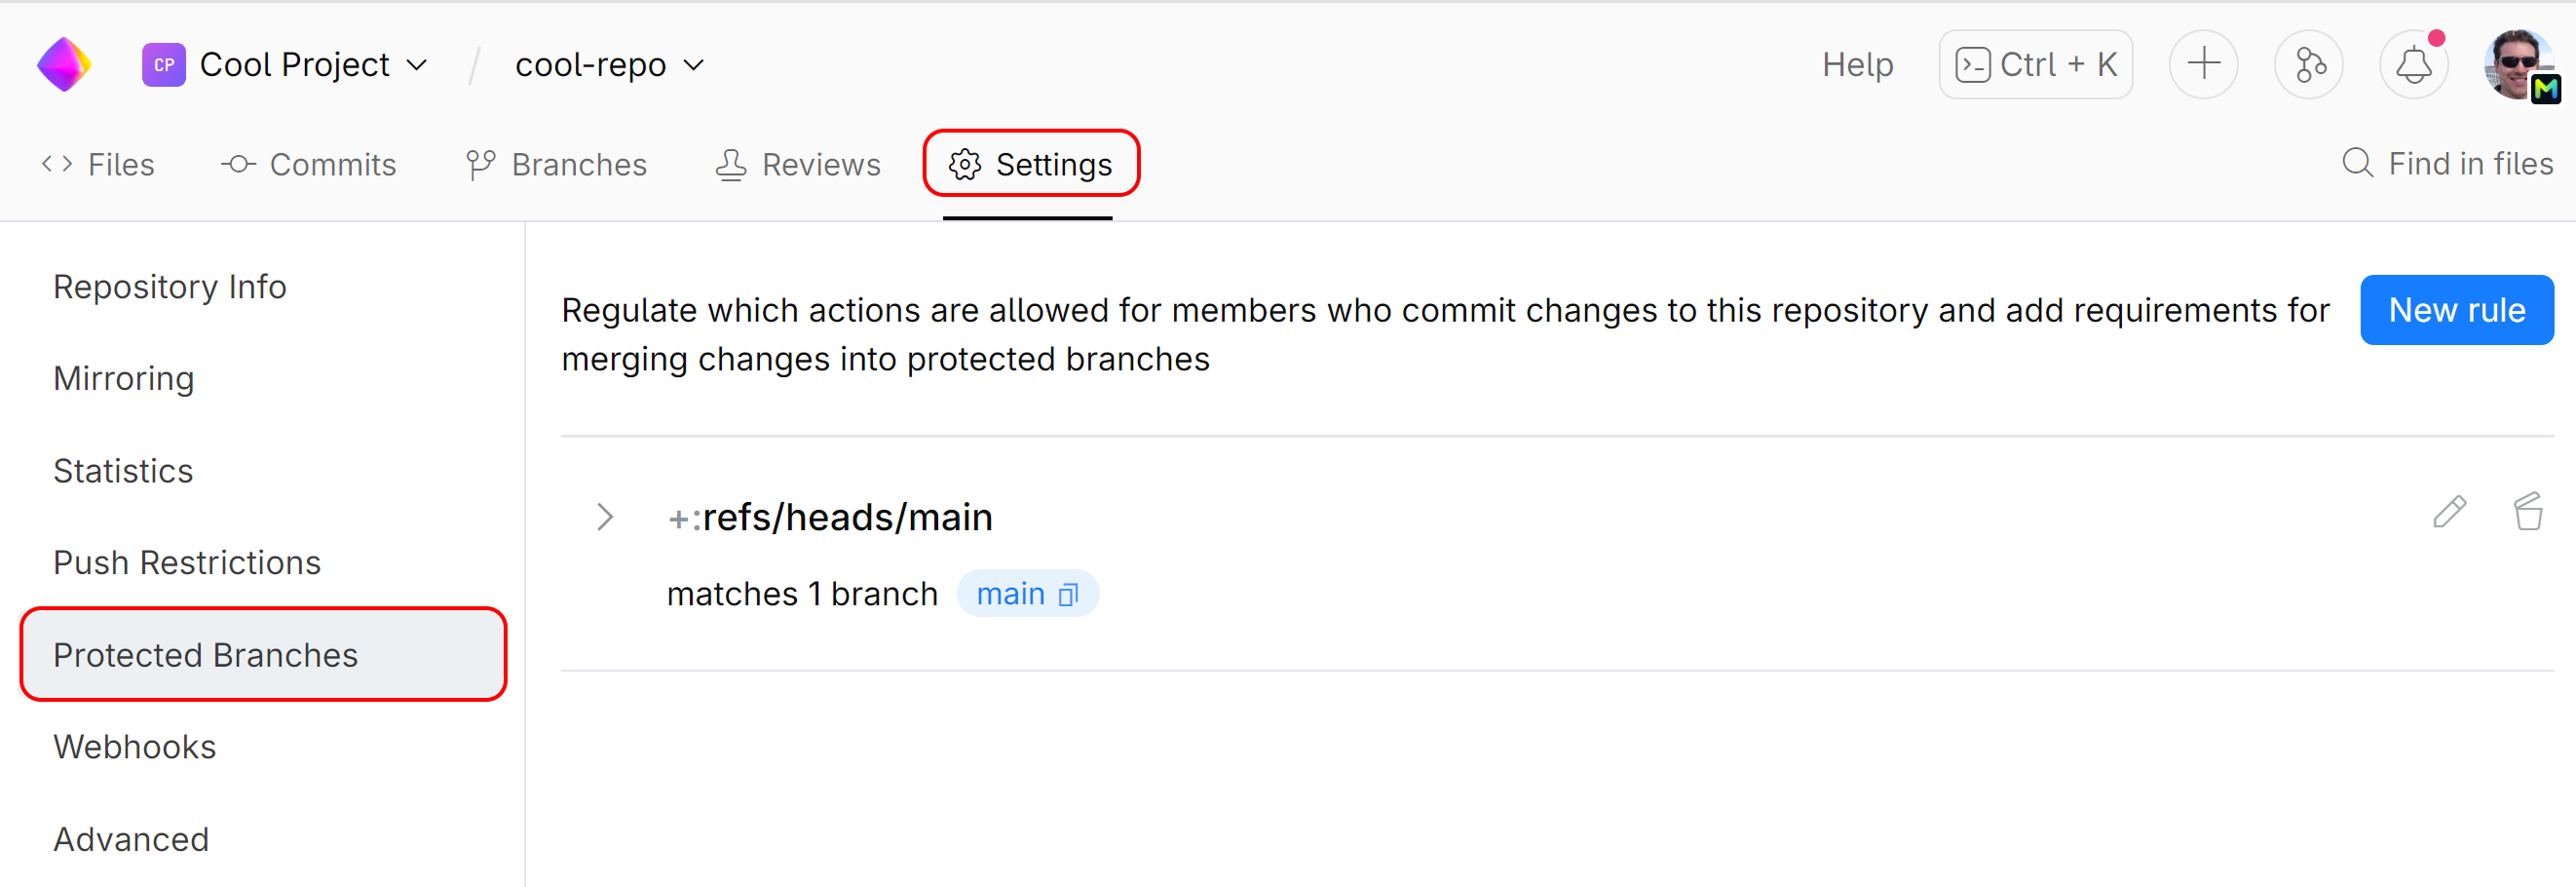Switch to the Commits tab
This screenshot has height=887, width=2576.
click(309, 164)
